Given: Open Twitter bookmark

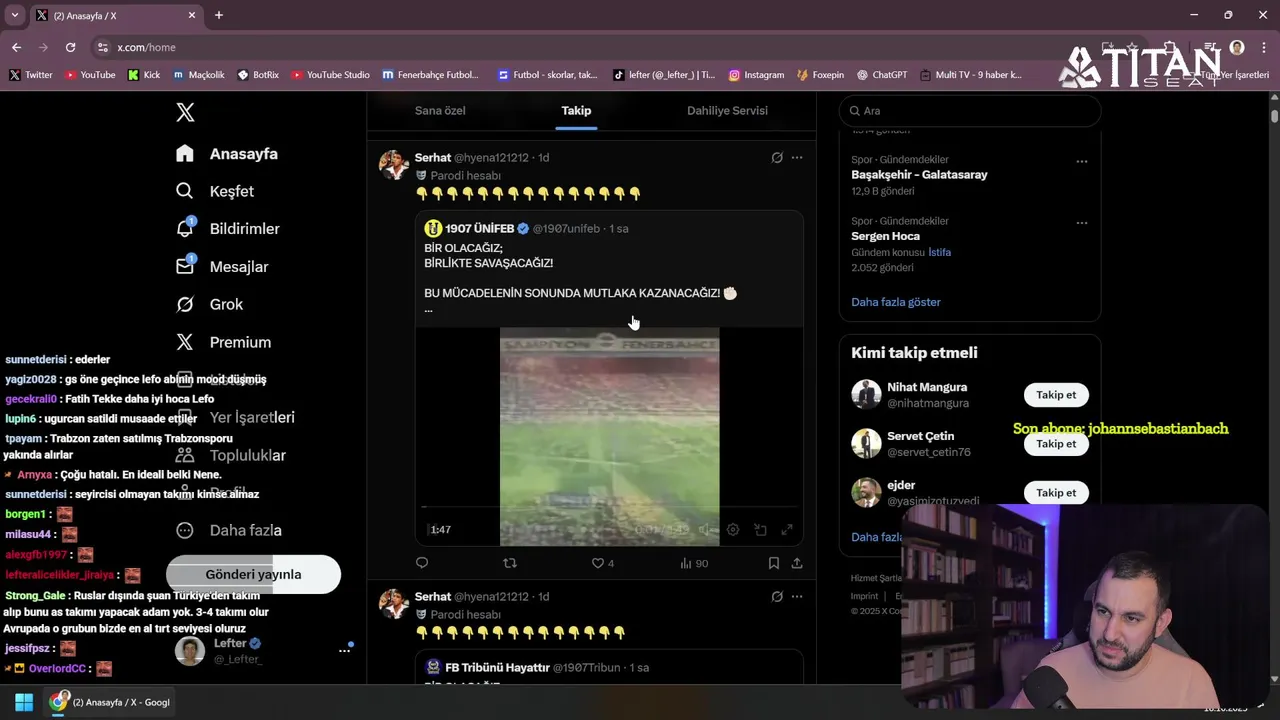Looking at the screenshot, I should [31, 75].
